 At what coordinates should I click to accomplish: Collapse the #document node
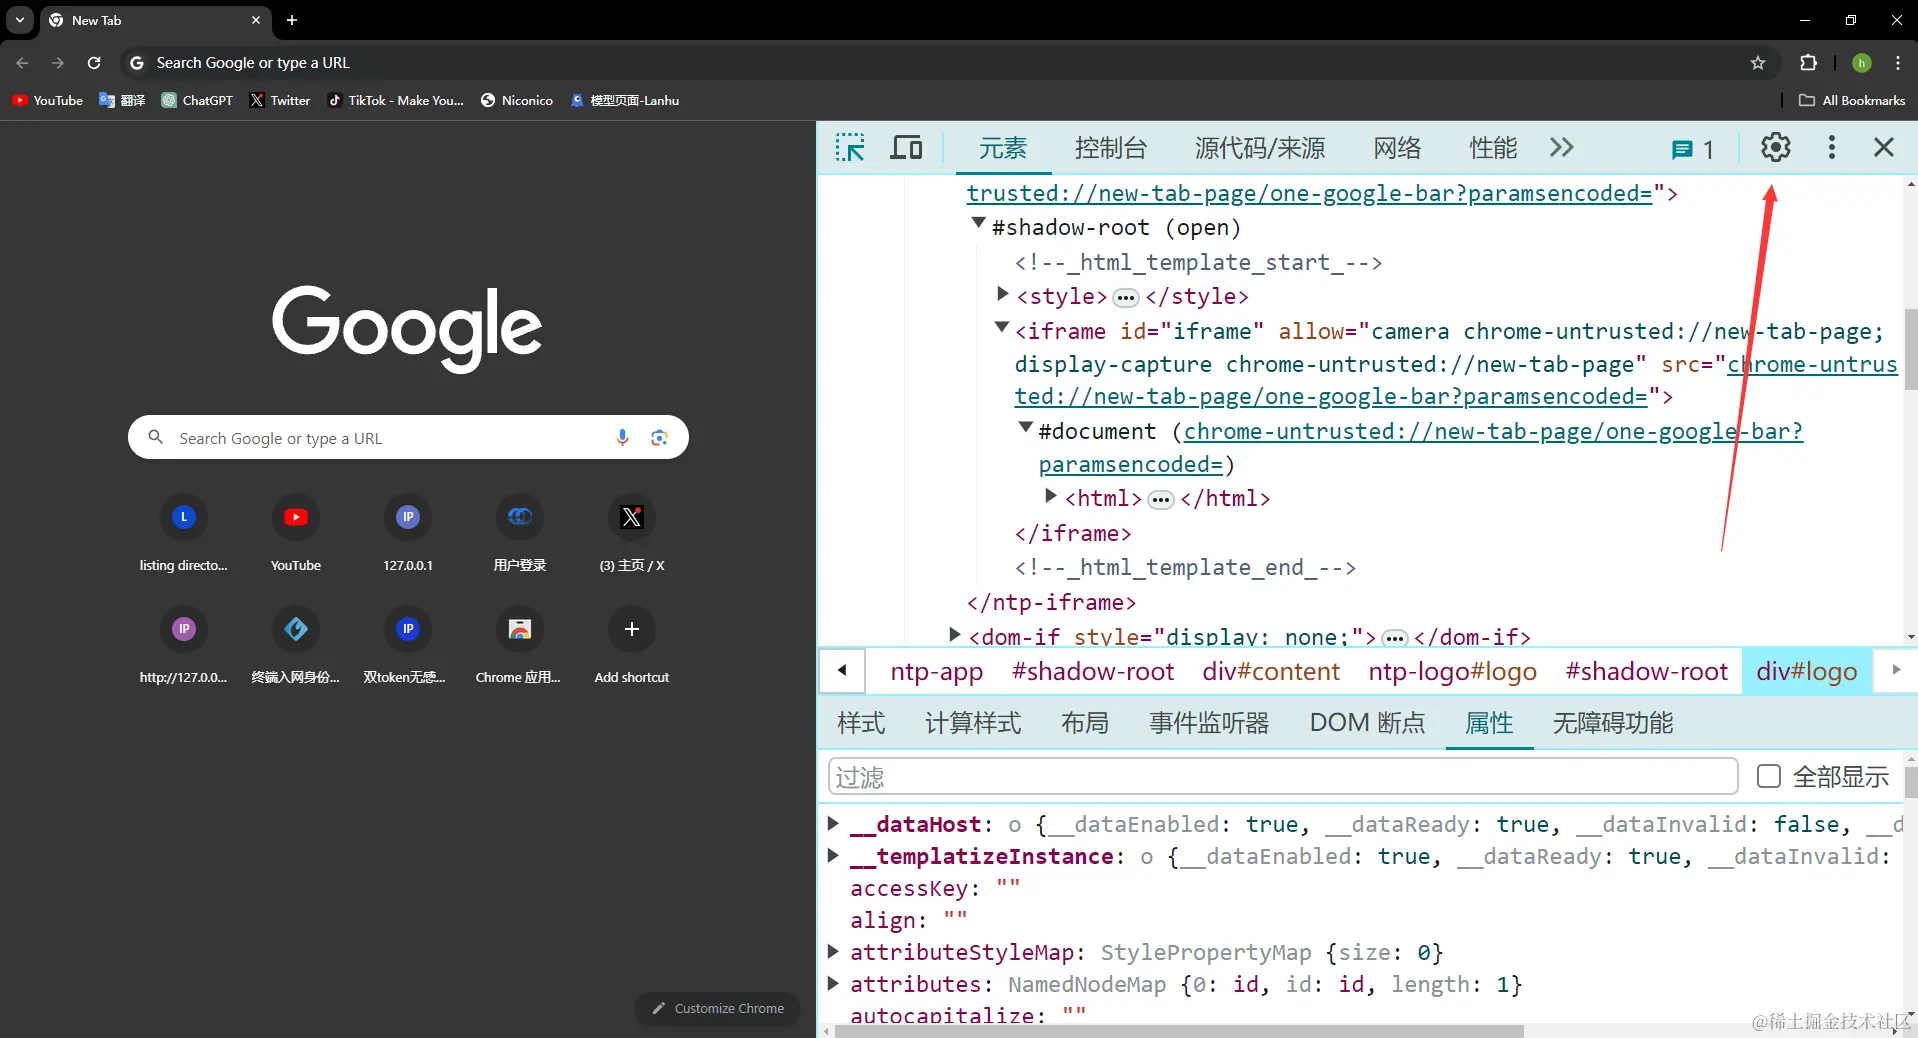1025,427
